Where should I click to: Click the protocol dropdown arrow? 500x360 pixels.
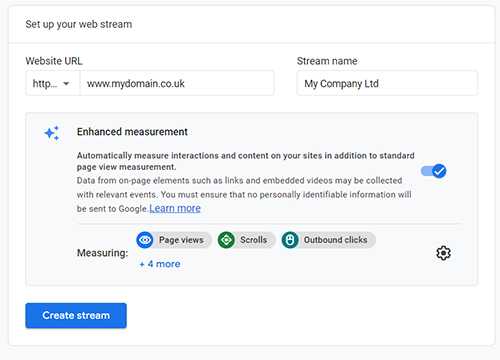pyautogui.click(x=66, y=84)
